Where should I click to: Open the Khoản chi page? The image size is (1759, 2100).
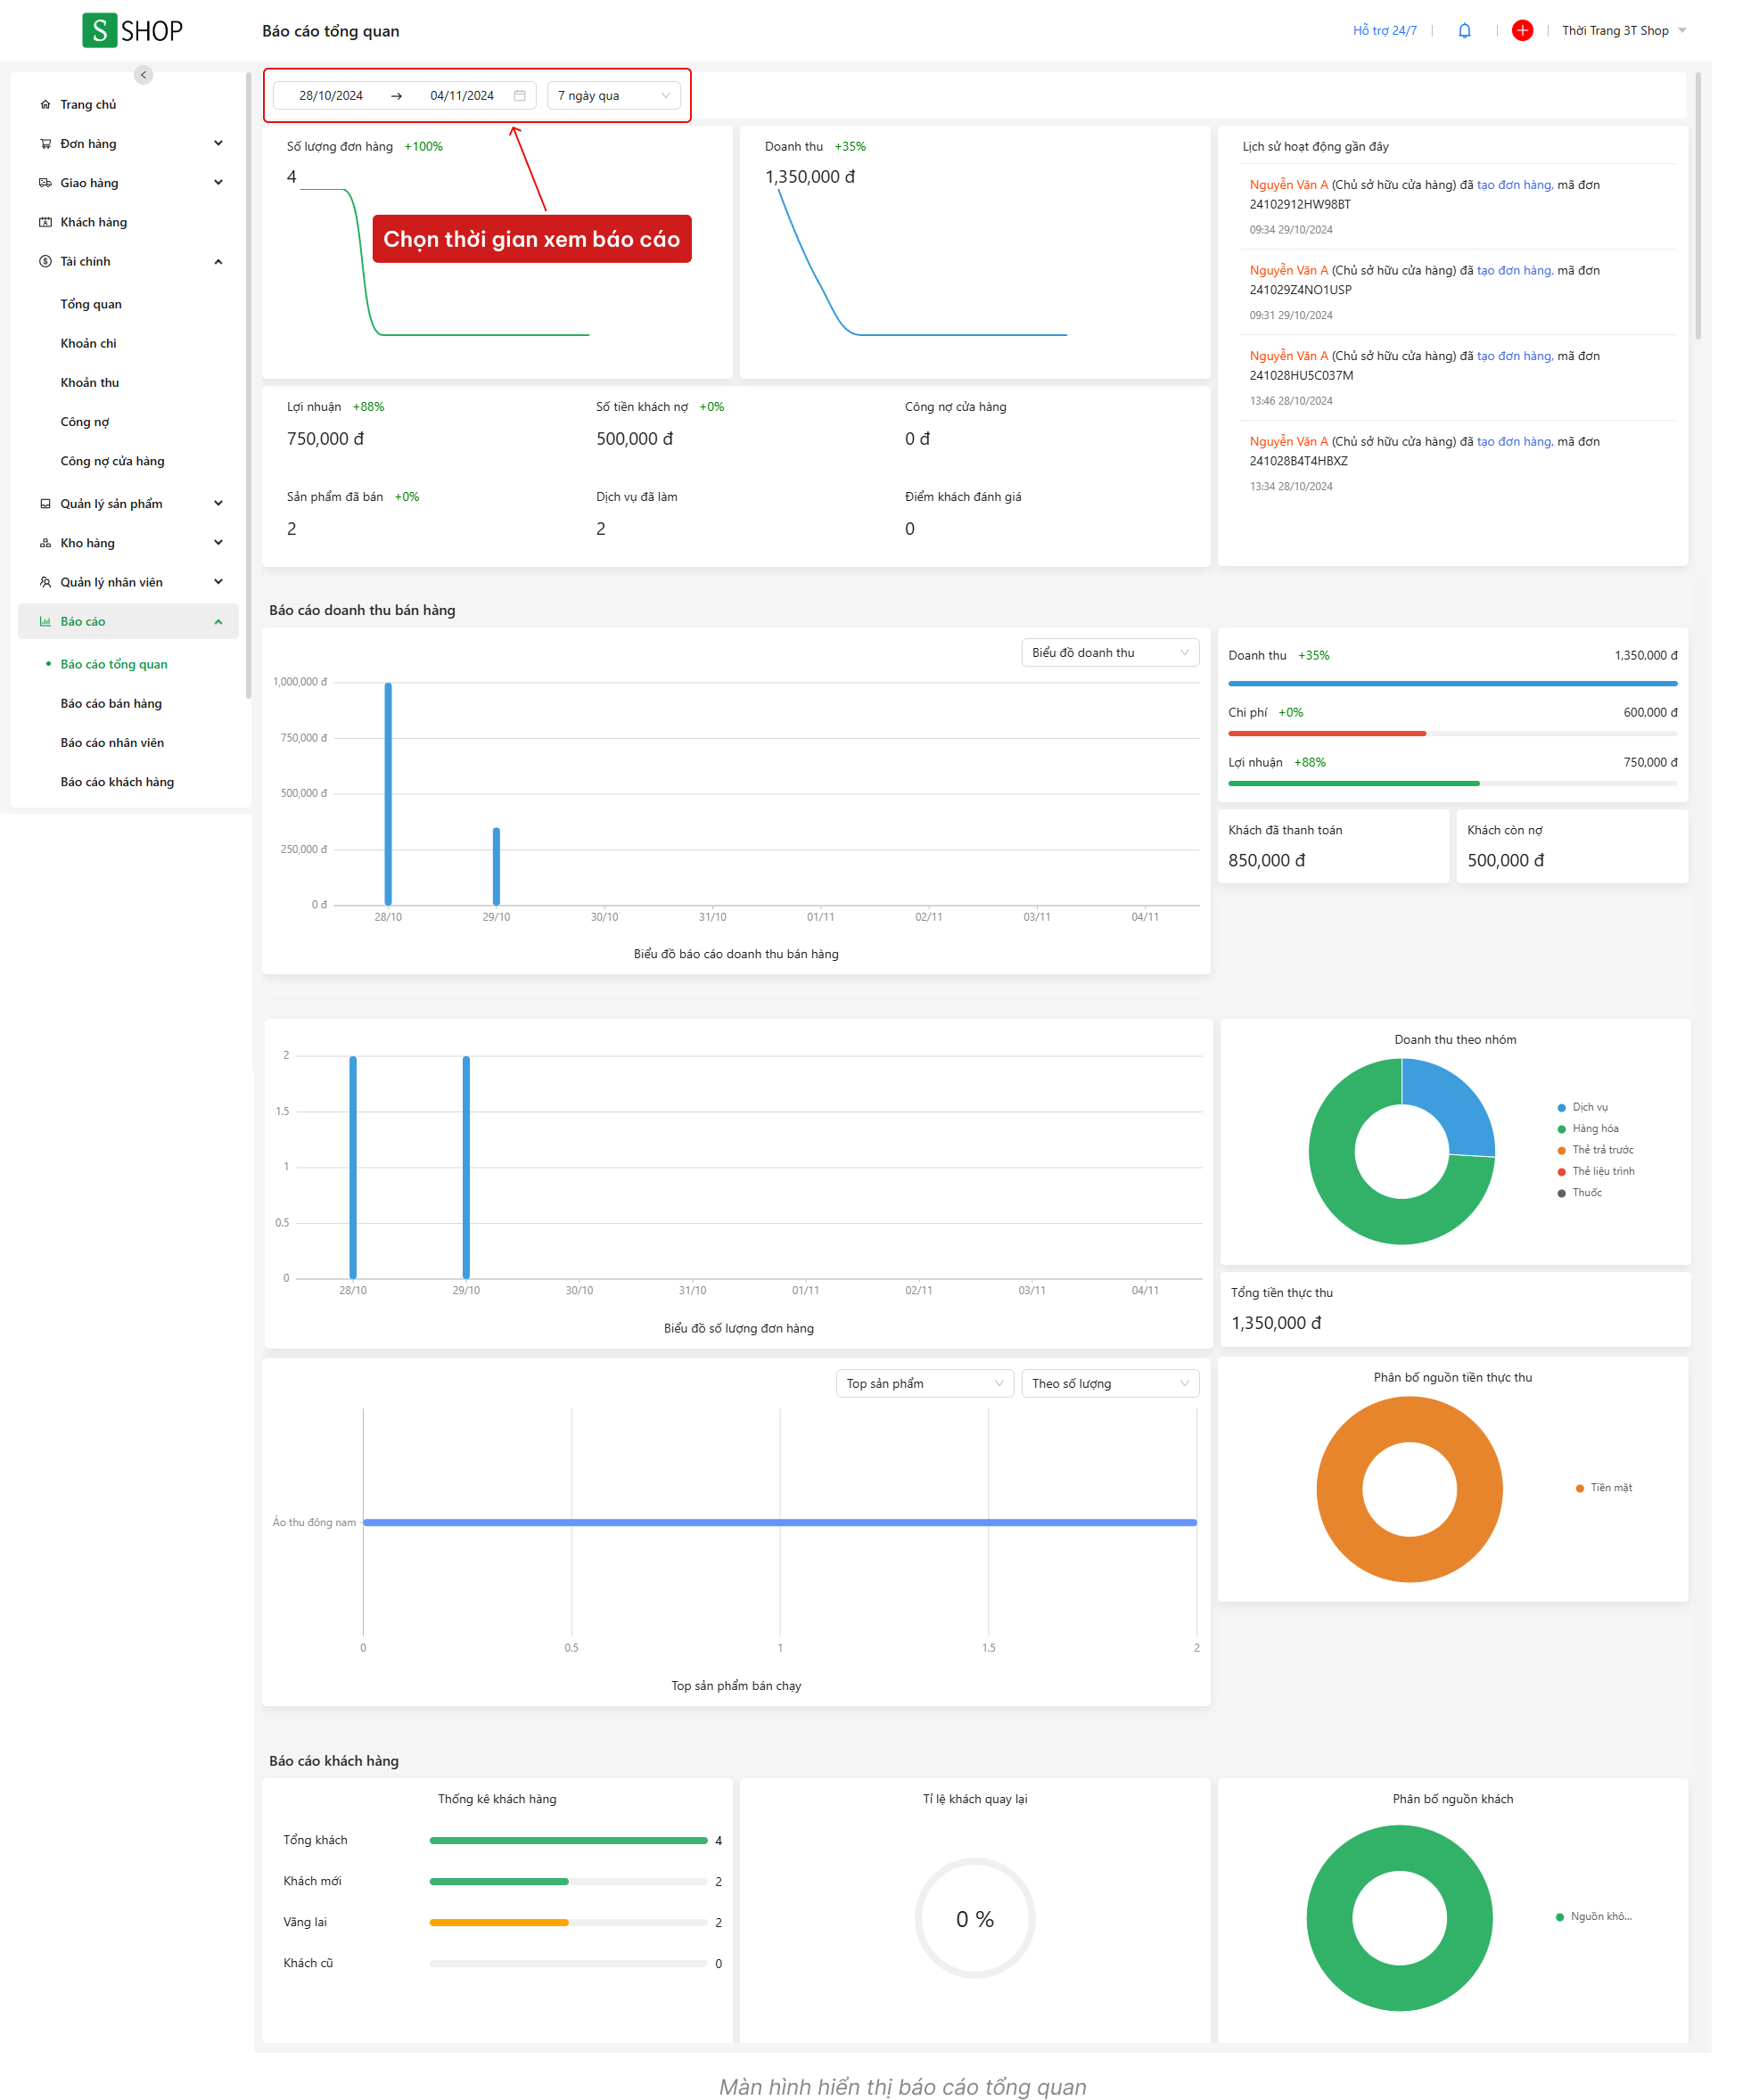pyautogui.click(x=88, y=343)
